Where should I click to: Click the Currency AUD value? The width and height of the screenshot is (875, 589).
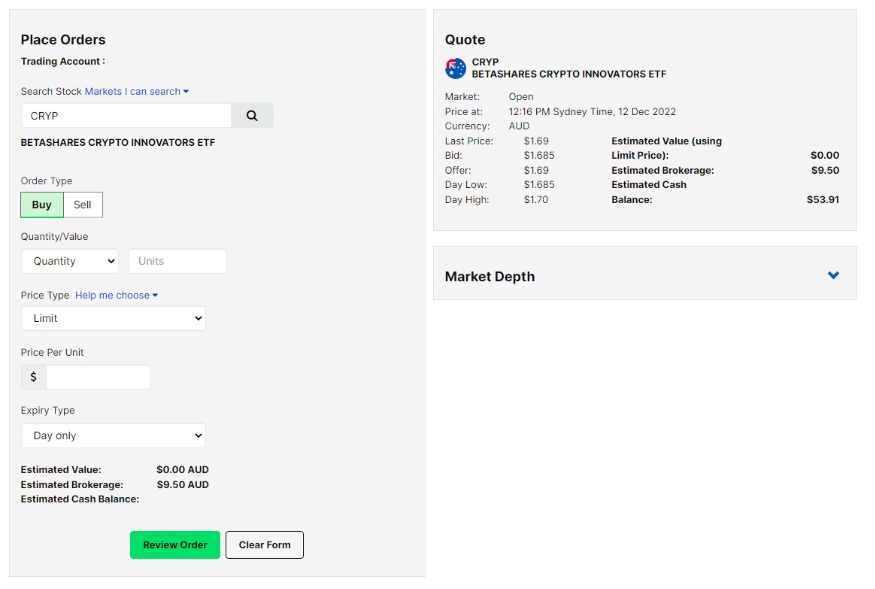click(x=519, y=126)
